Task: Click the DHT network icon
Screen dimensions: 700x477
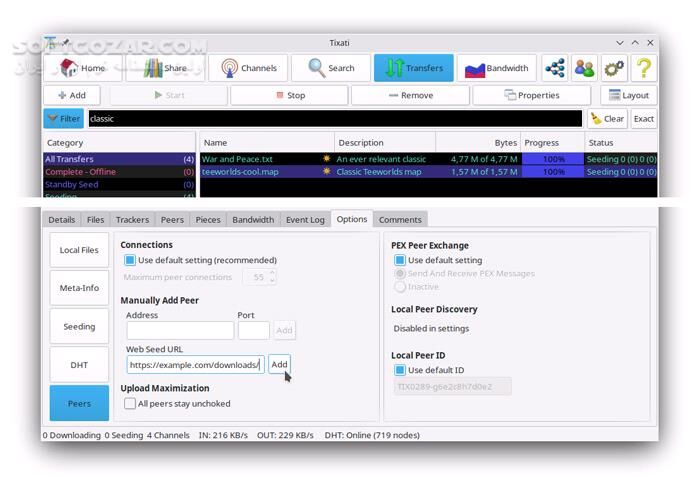Action: [x=555, y=68]
